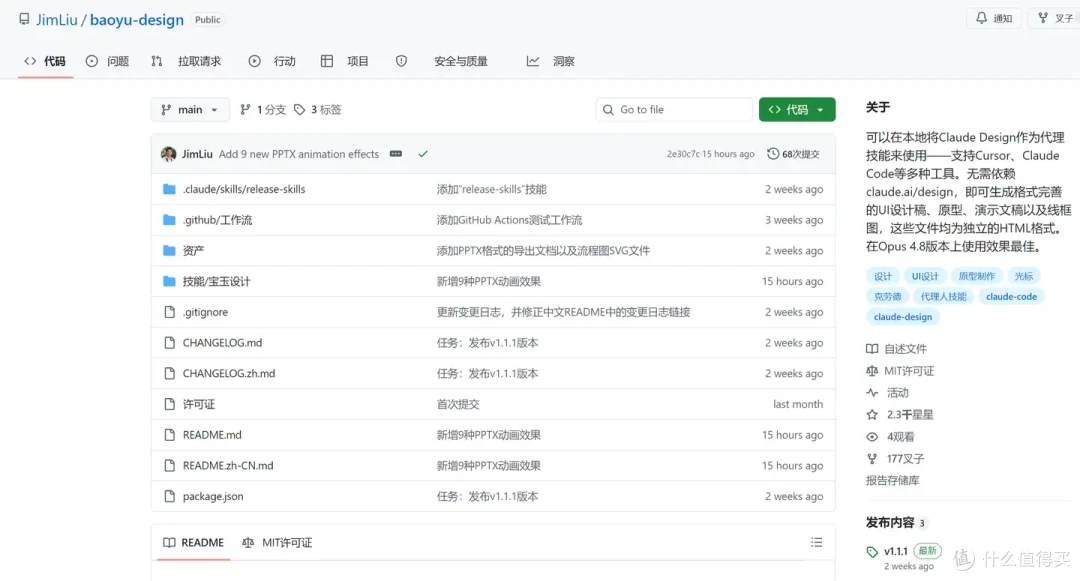
Task: Click the claude-code topic tag
Action: (1011, 297)
